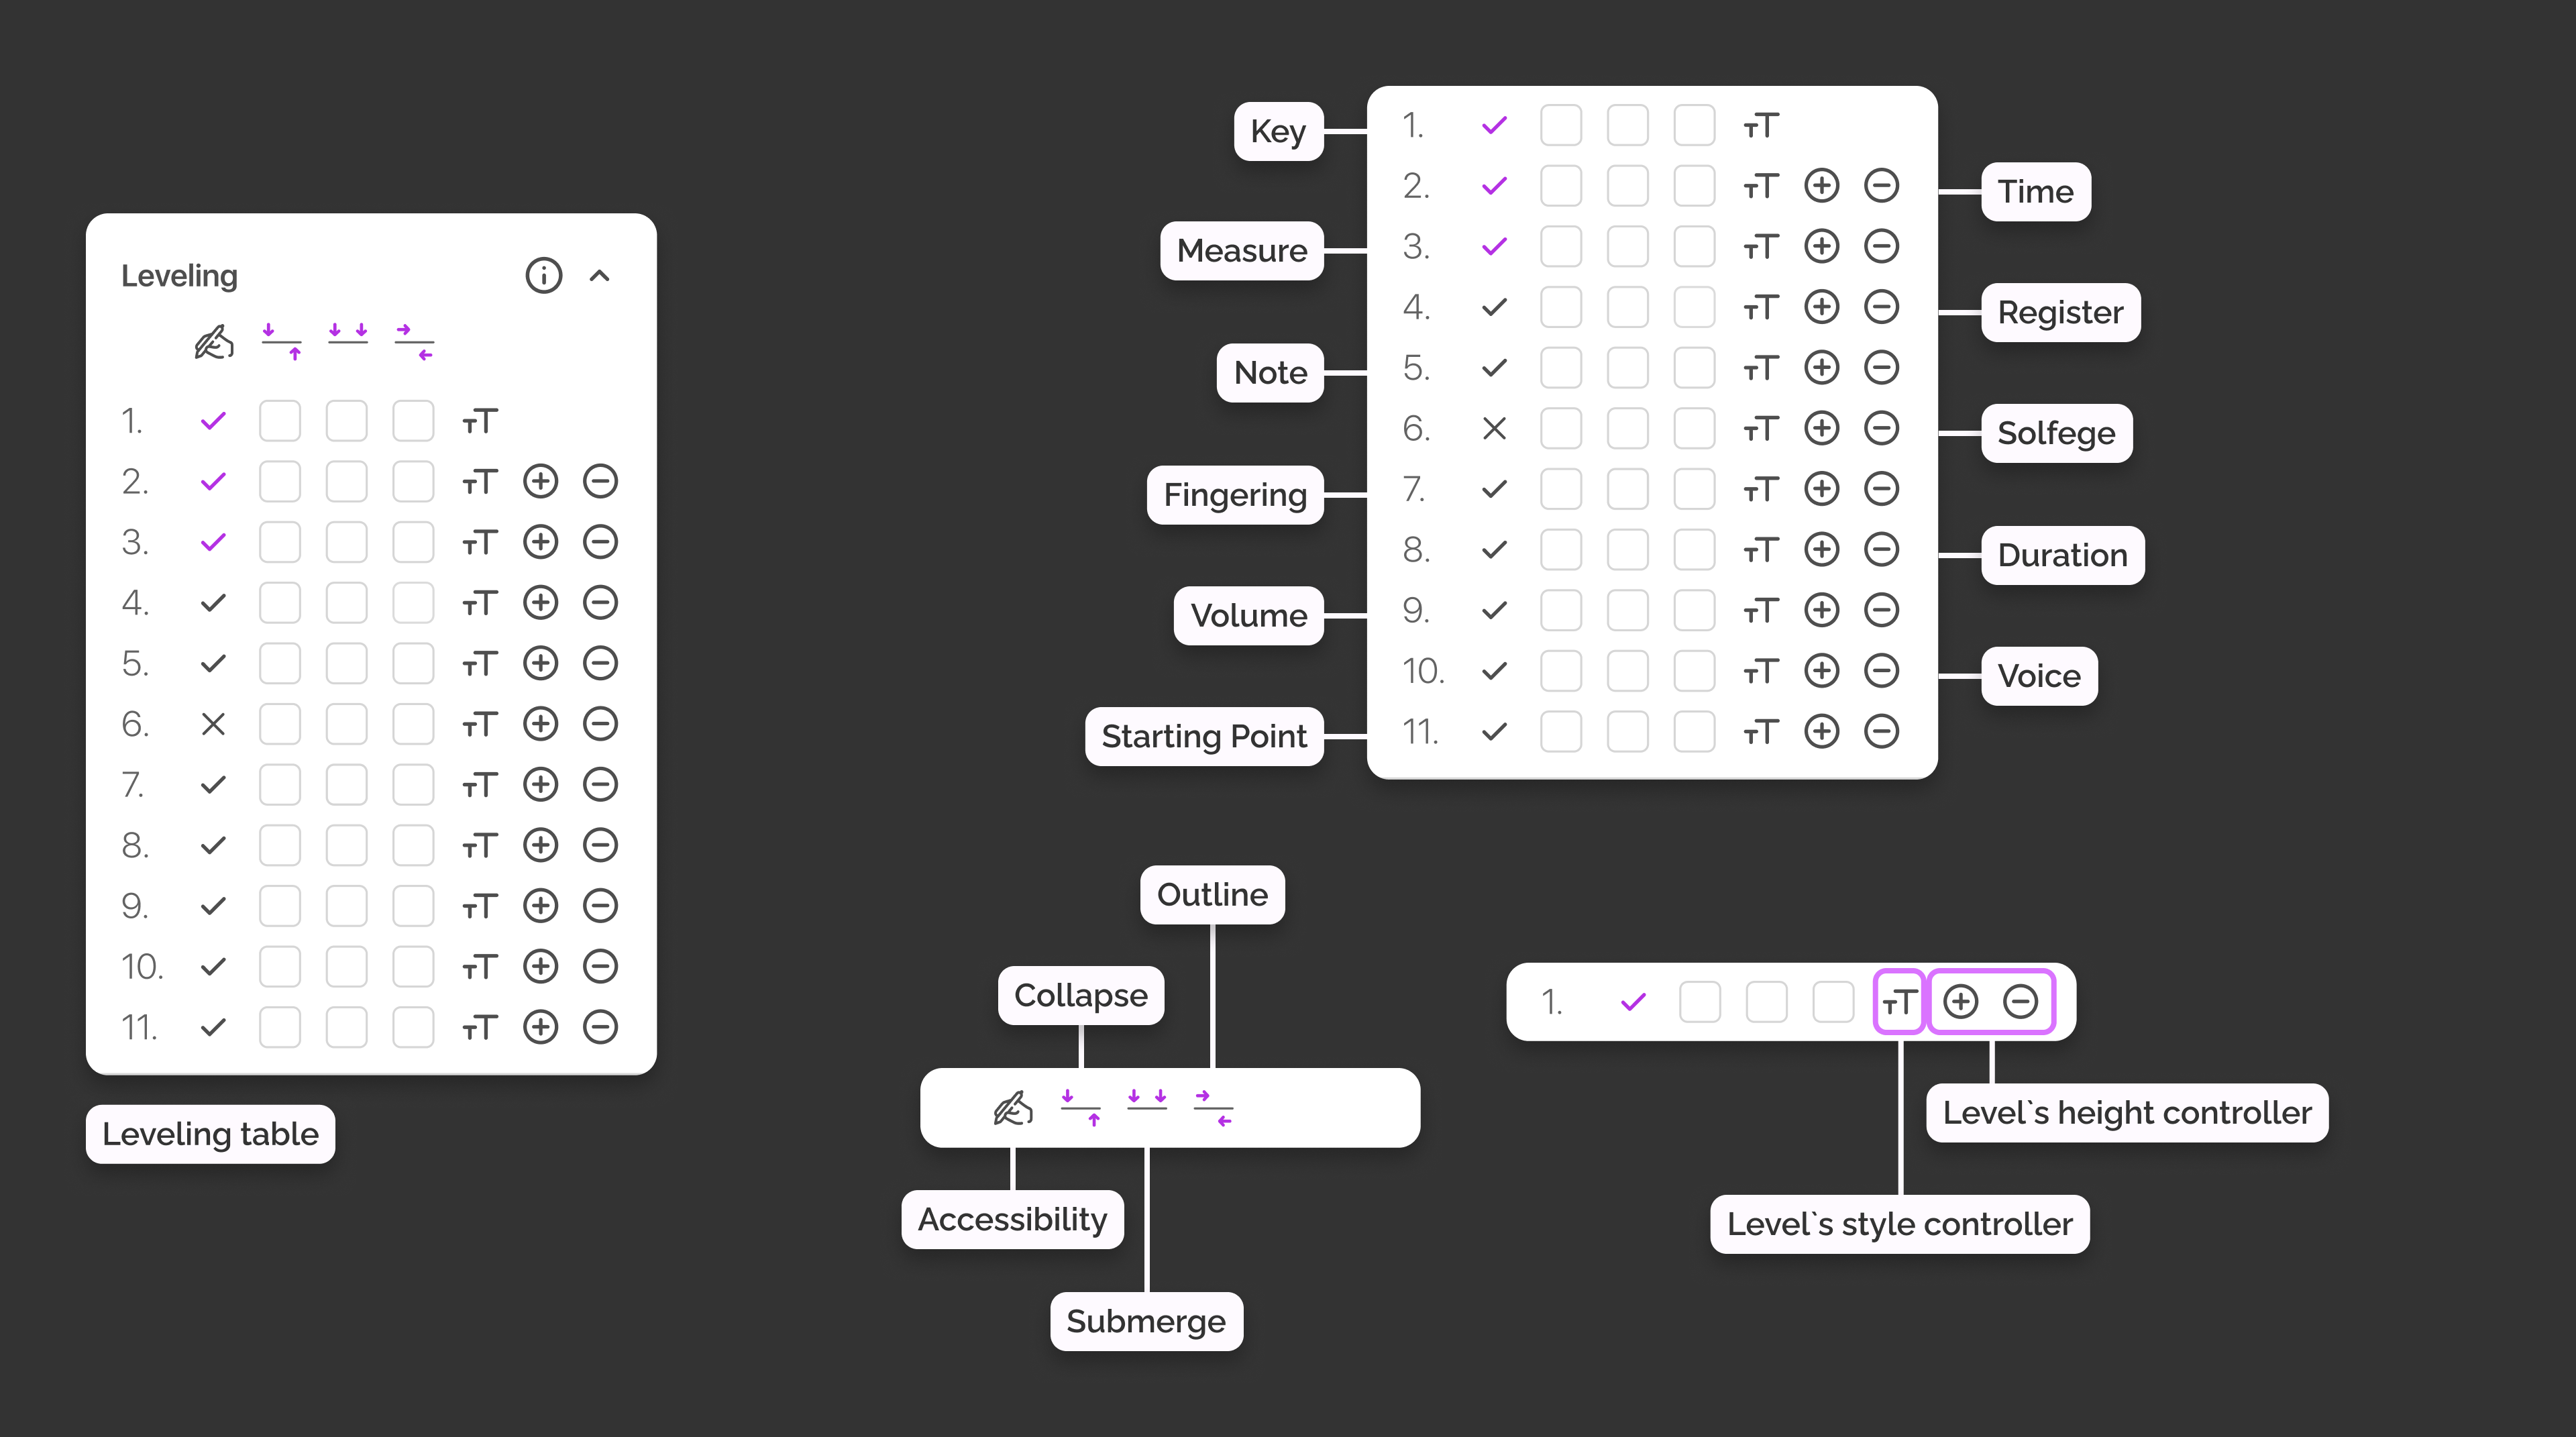Click plus icon on row 9 of Leveling panel
The height and width of the screenshot is (1437, 2576).
pyautogui.click(x=541, y=906)
